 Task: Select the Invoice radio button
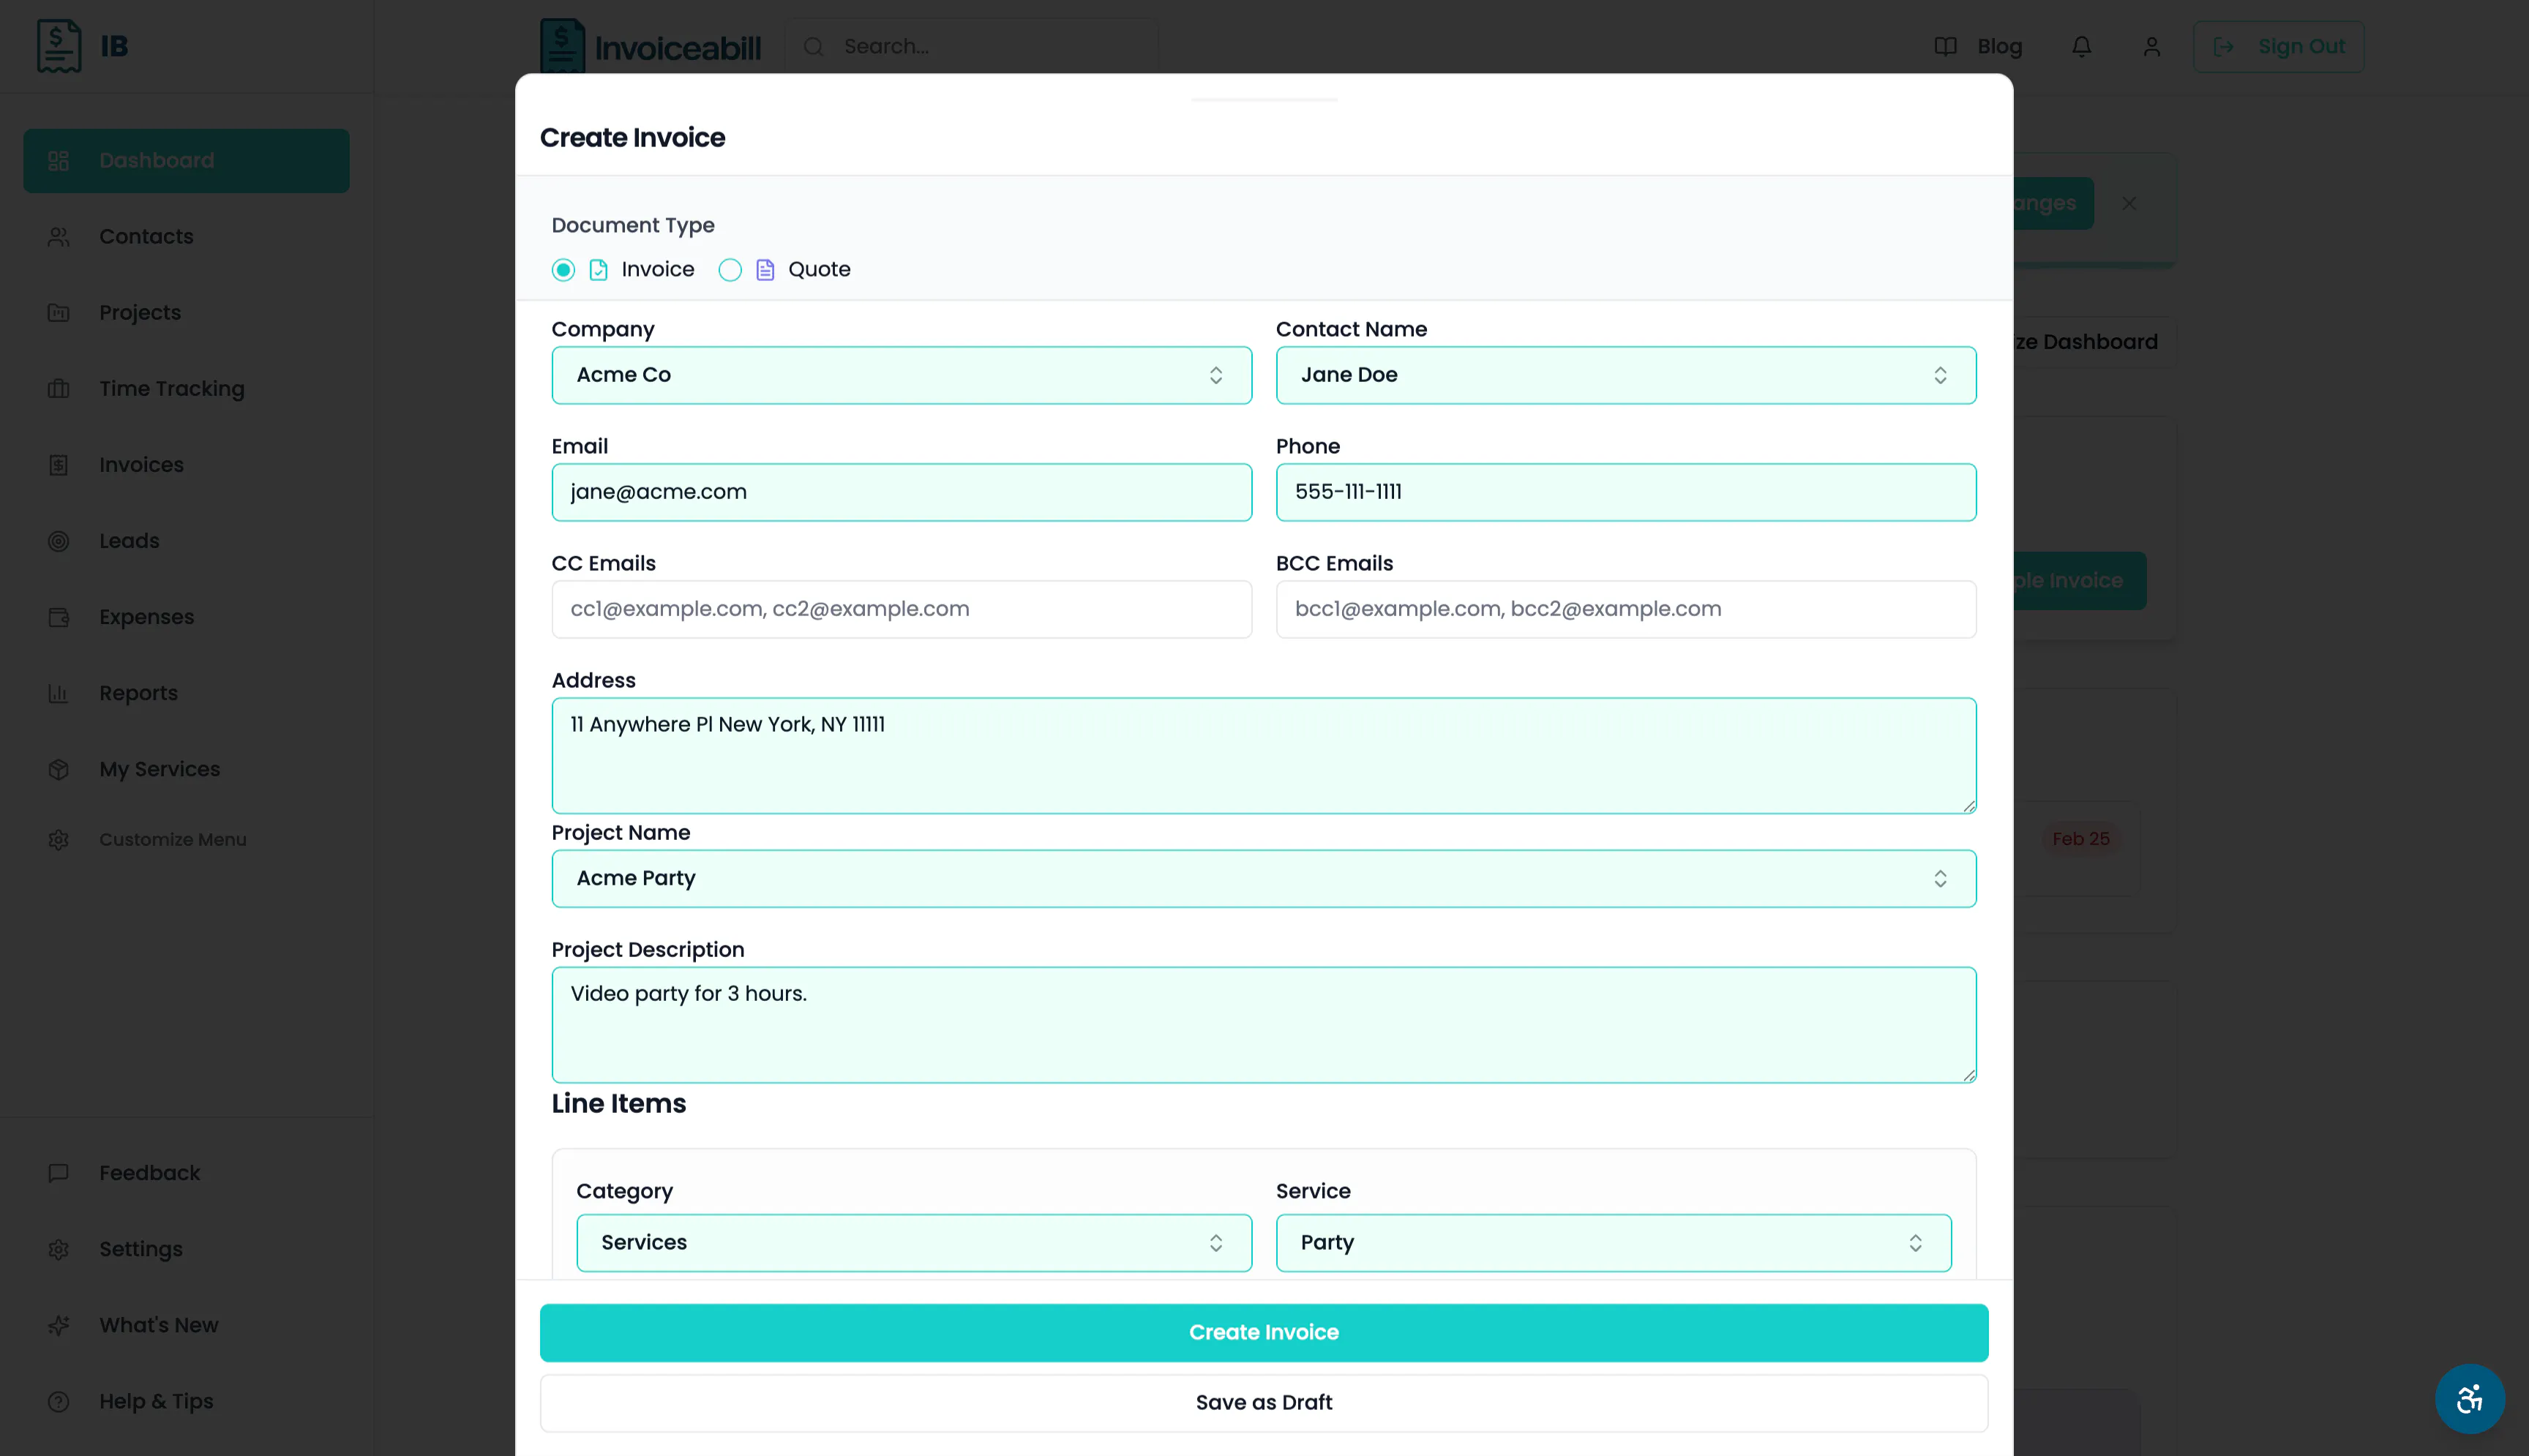[564, 270]
